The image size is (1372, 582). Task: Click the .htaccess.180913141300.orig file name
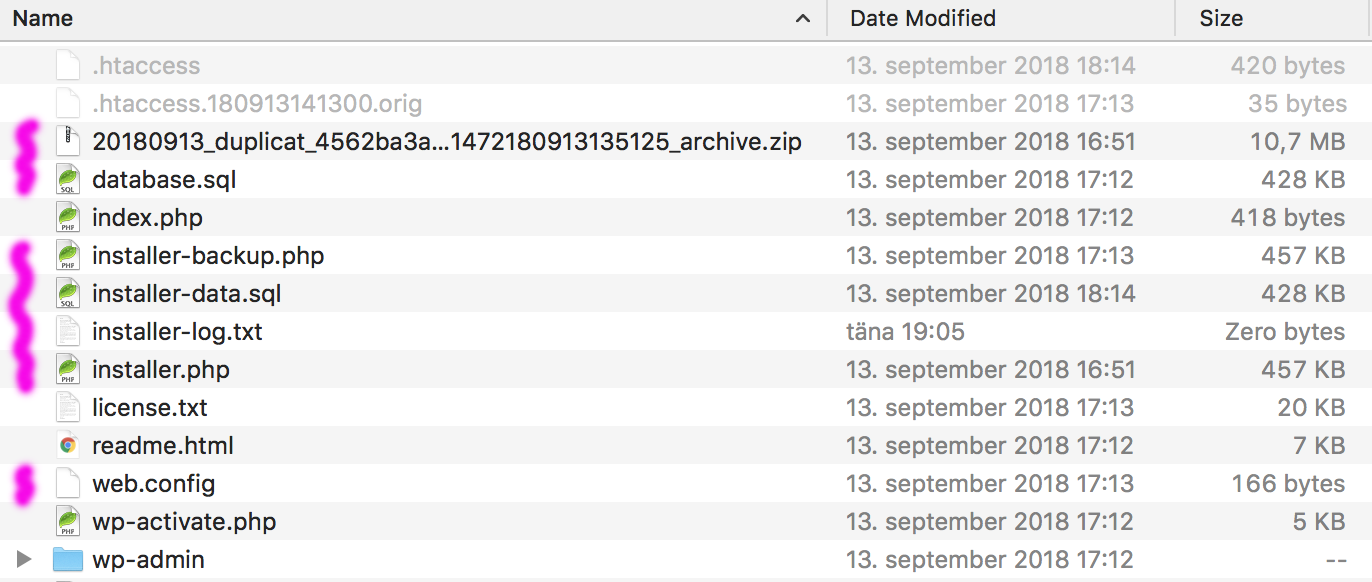257,104
